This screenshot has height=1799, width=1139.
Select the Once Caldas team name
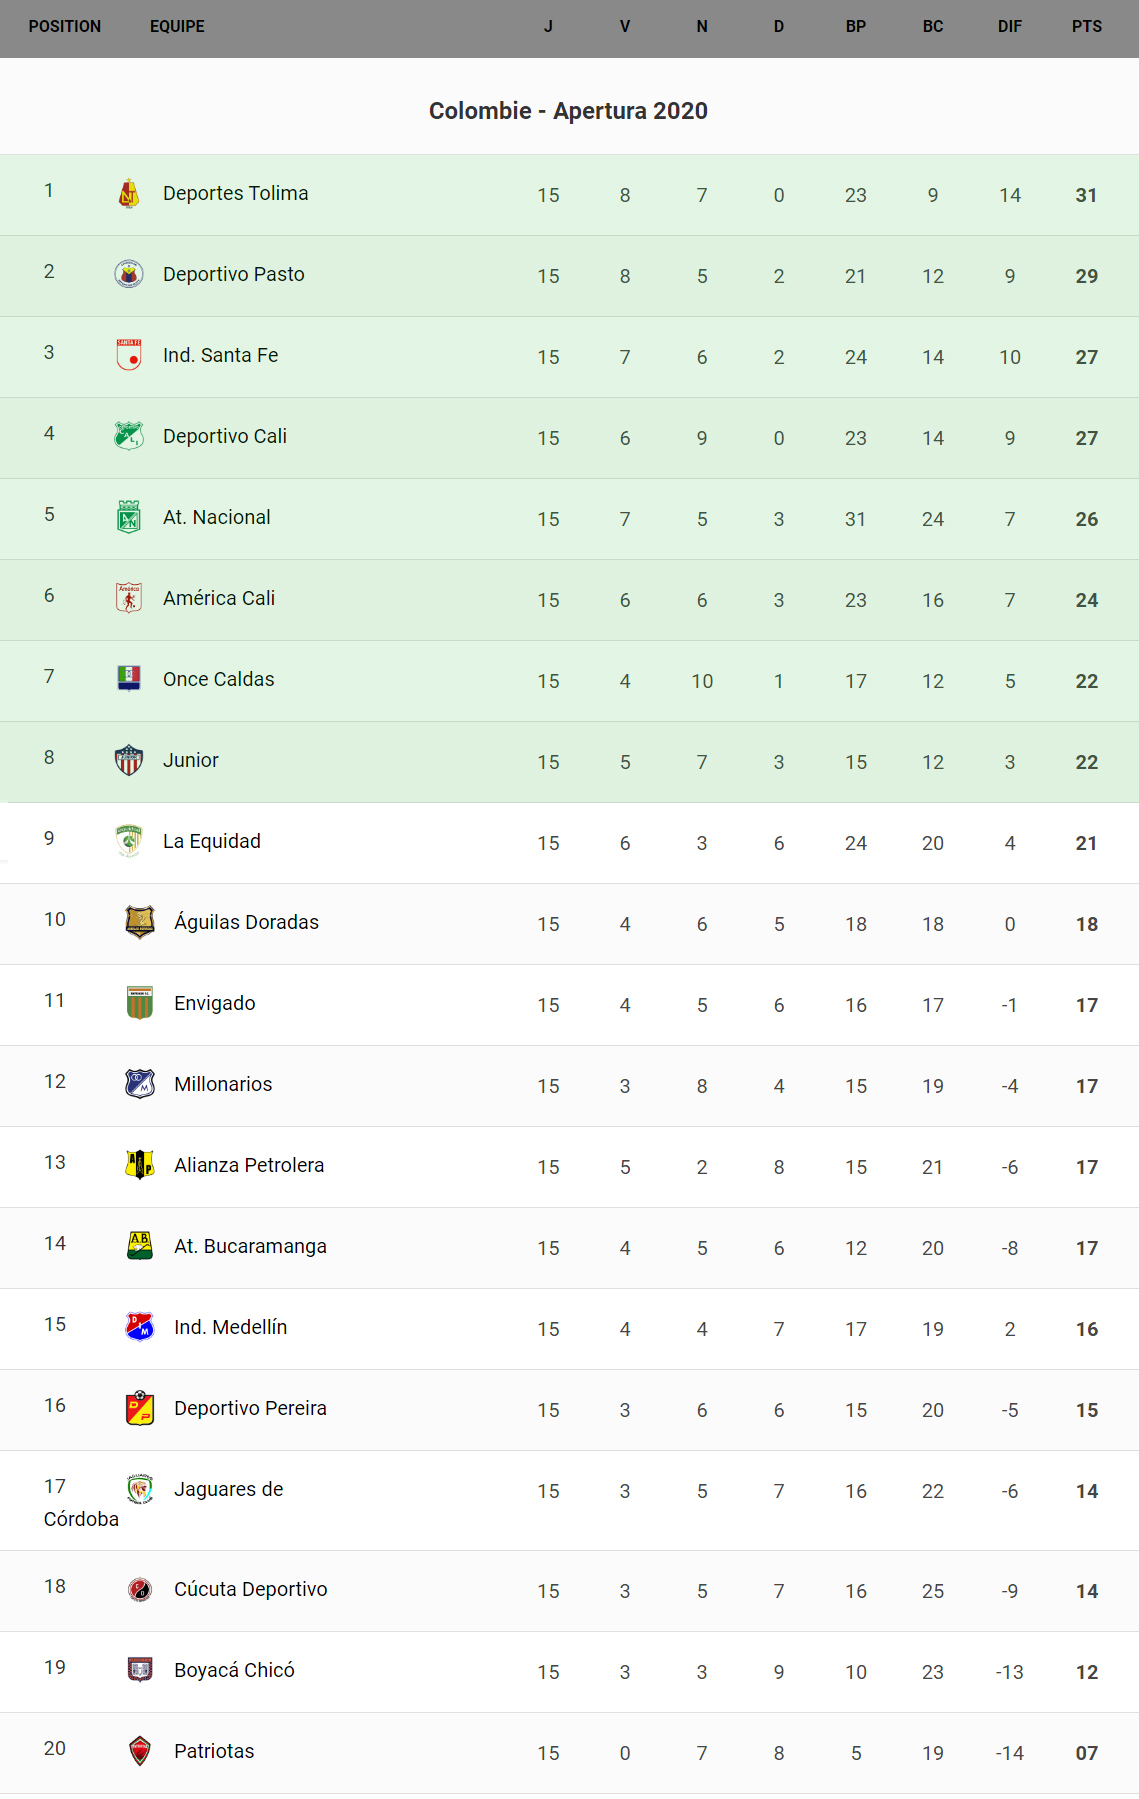pyautogui.click(x=219, y=679)
